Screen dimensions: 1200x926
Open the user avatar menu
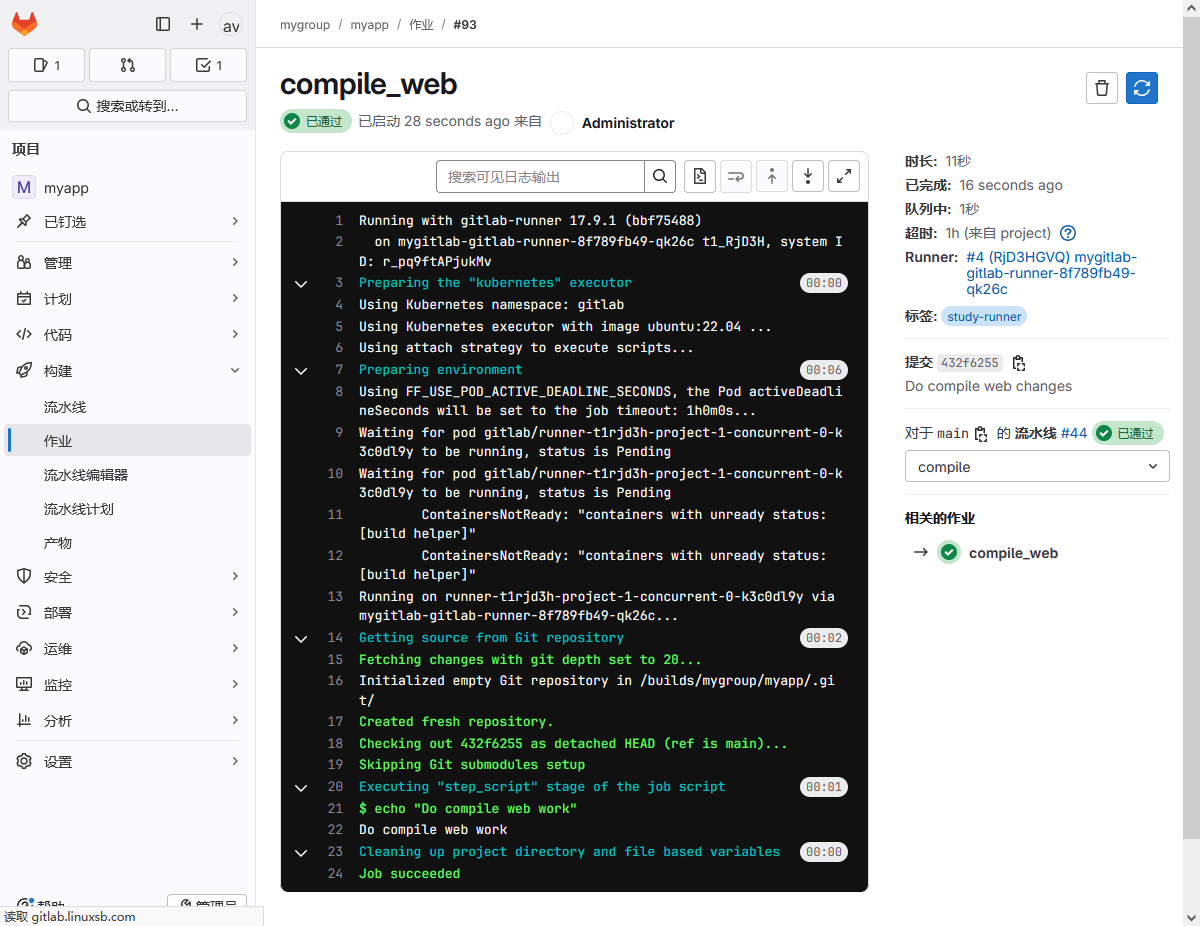click(231, 25)
